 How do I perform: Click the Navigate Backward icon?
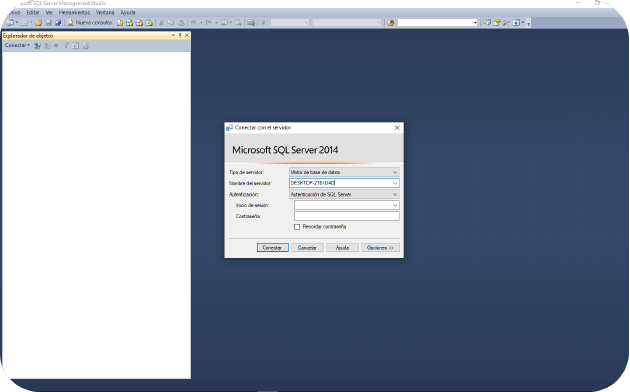coord(224,22)
